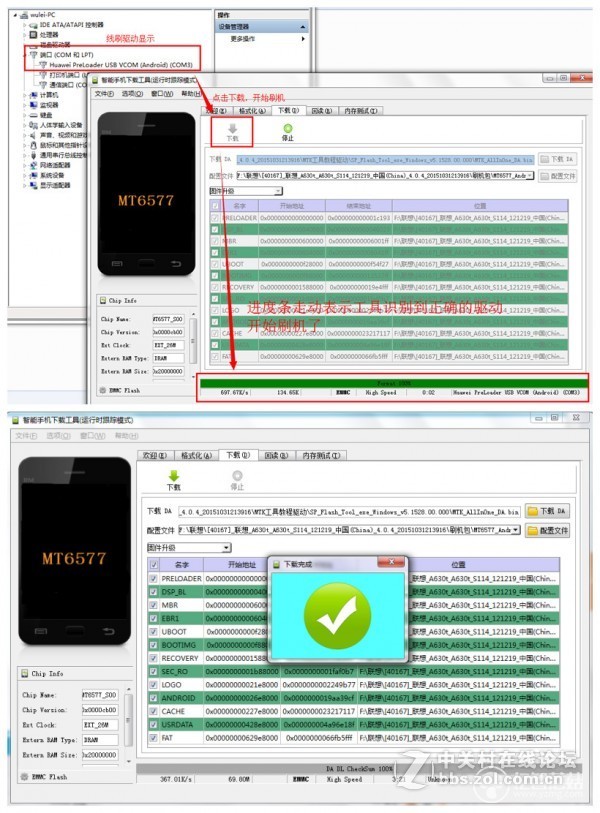Switch to the 内存测试 tab in the completed window
This screenshot has height=813, width=600.
pyautogui.click(x=321, y=455)
